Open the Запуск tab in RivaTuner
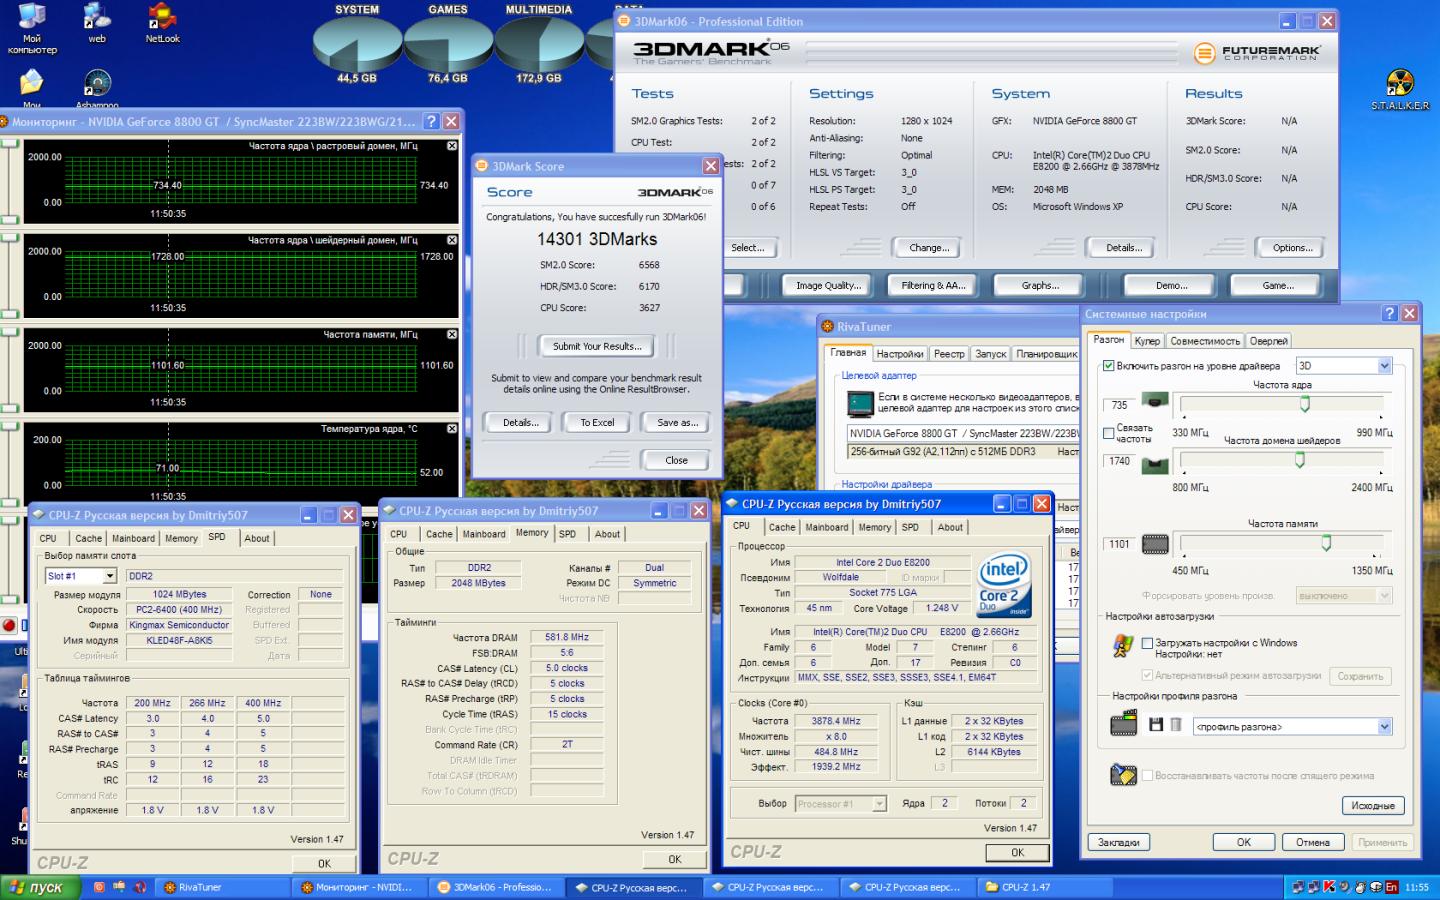This screenshot has height=900, width=1440. (x=990, y=354)
